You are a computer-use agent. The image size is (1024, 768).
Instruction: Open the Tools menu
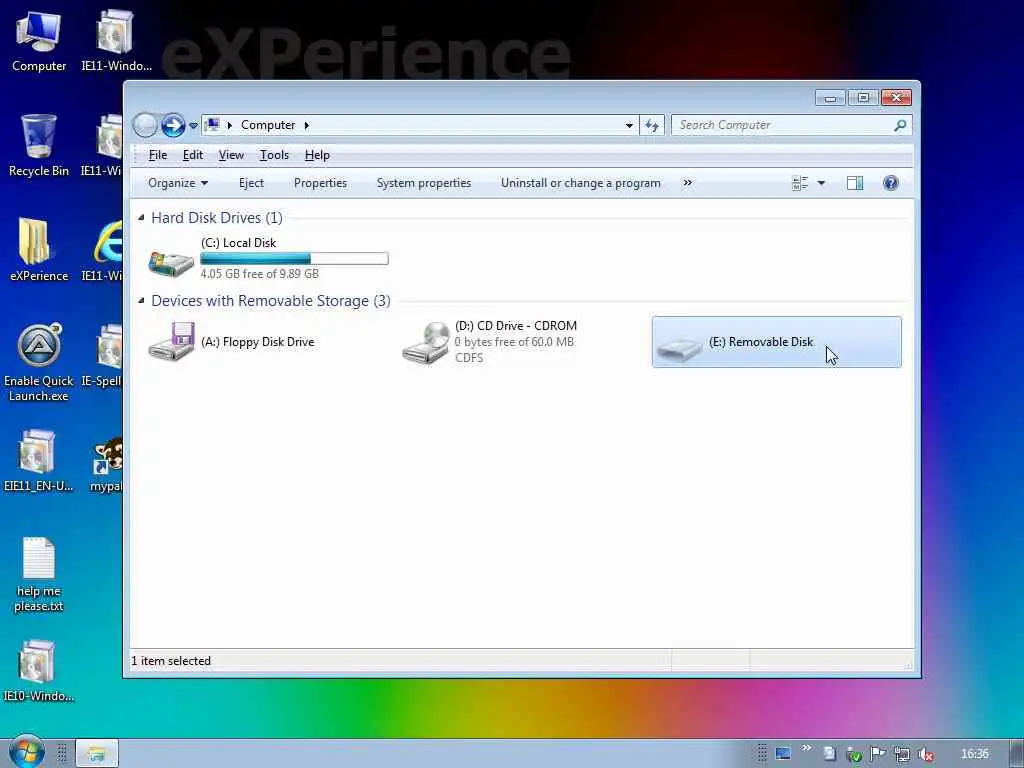click(274, 155)
